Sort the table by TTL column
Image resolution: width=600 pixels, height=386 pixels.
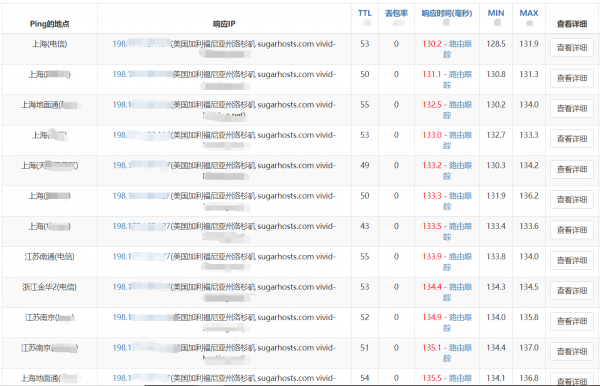click(365, 13)
